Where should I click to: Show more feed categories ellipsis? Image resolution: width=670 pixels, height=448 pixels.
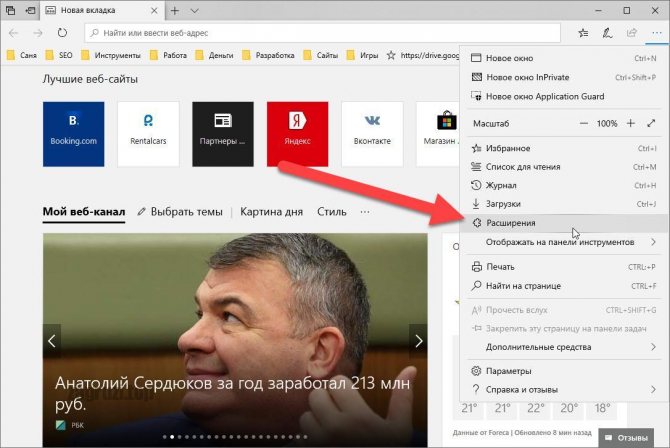[x=364, y=212]
